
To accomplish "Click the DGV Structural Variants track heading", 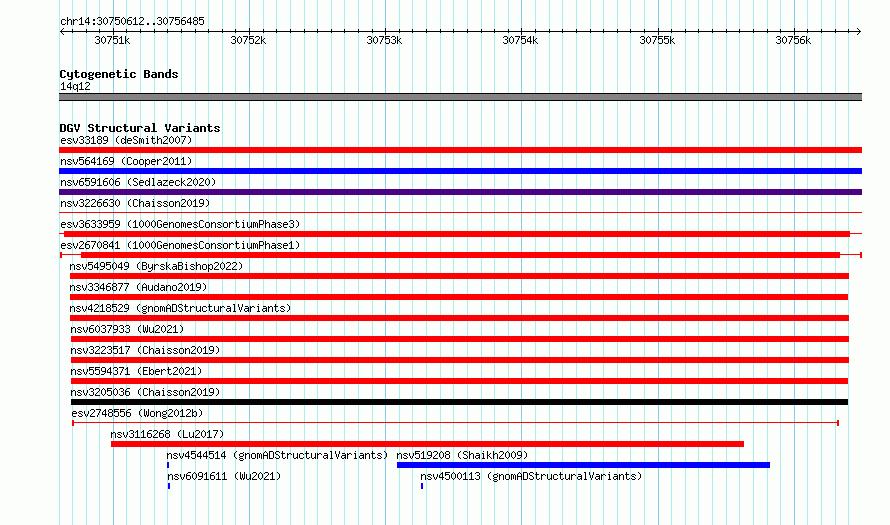I will 140,128.
